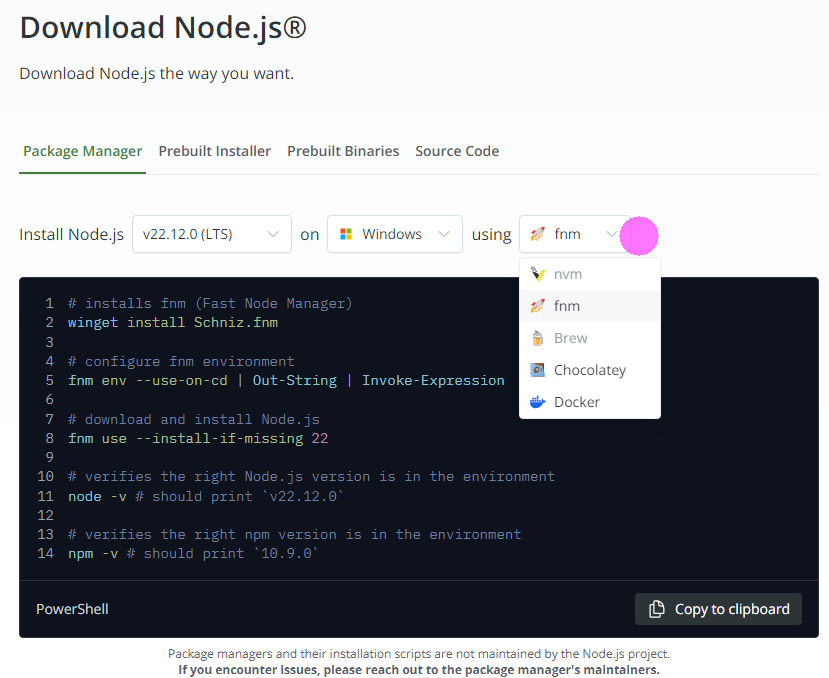Open the v22.12.0 (LTS) version dropdown
Viewport: 829px width, 678px height.
coord(211,234)
